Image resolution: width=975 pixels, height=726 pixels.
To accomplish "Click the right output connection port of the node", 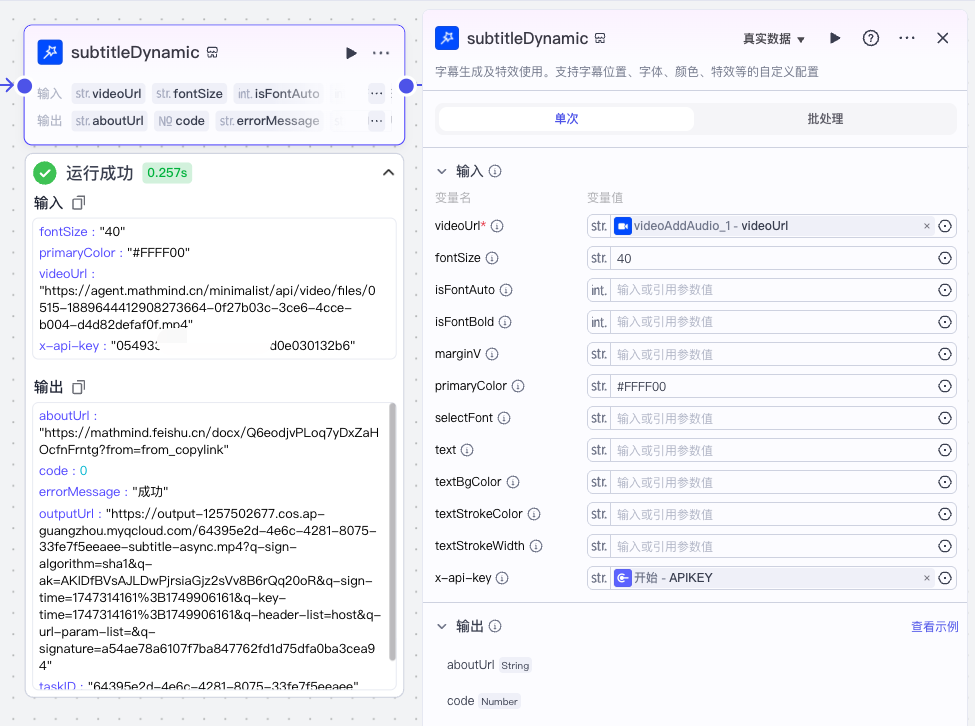I will pyautogui.click(x=406, y=86).
